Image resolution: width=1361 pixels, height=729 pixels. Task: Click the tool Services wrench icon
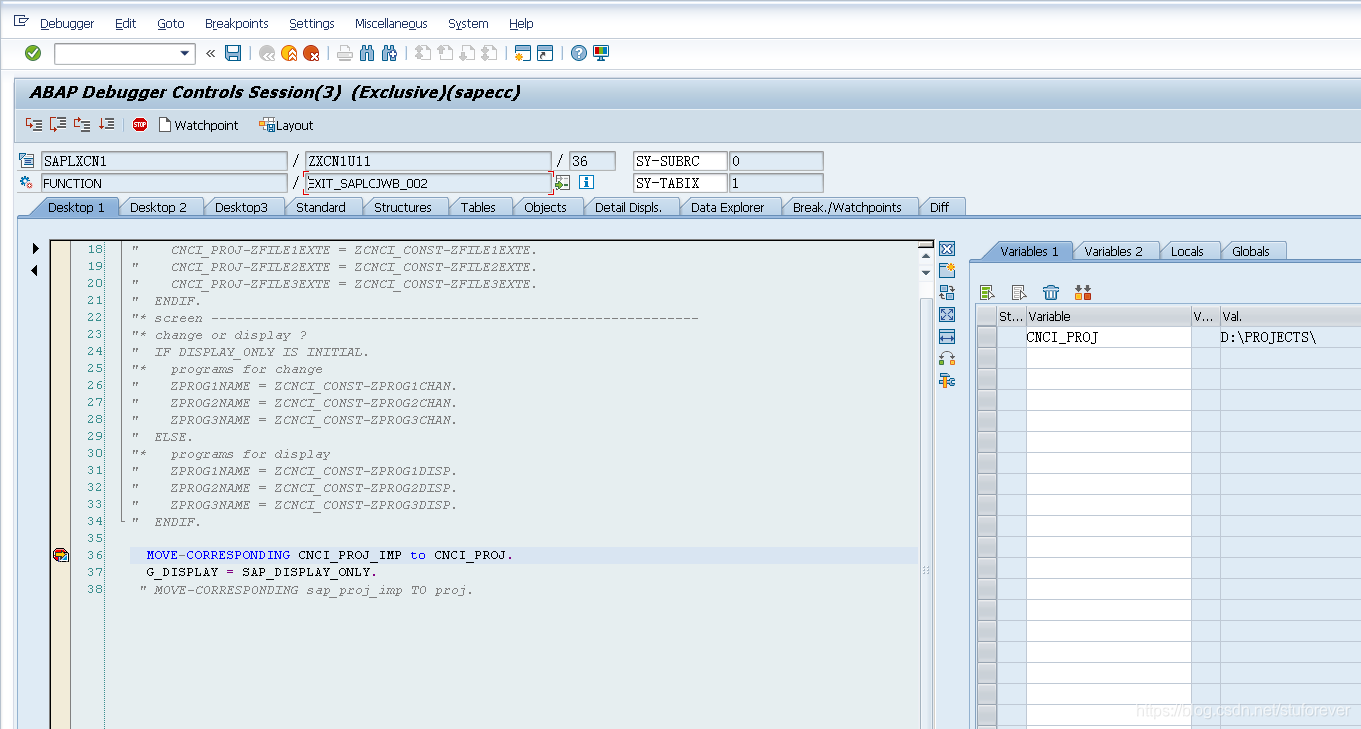947,381
